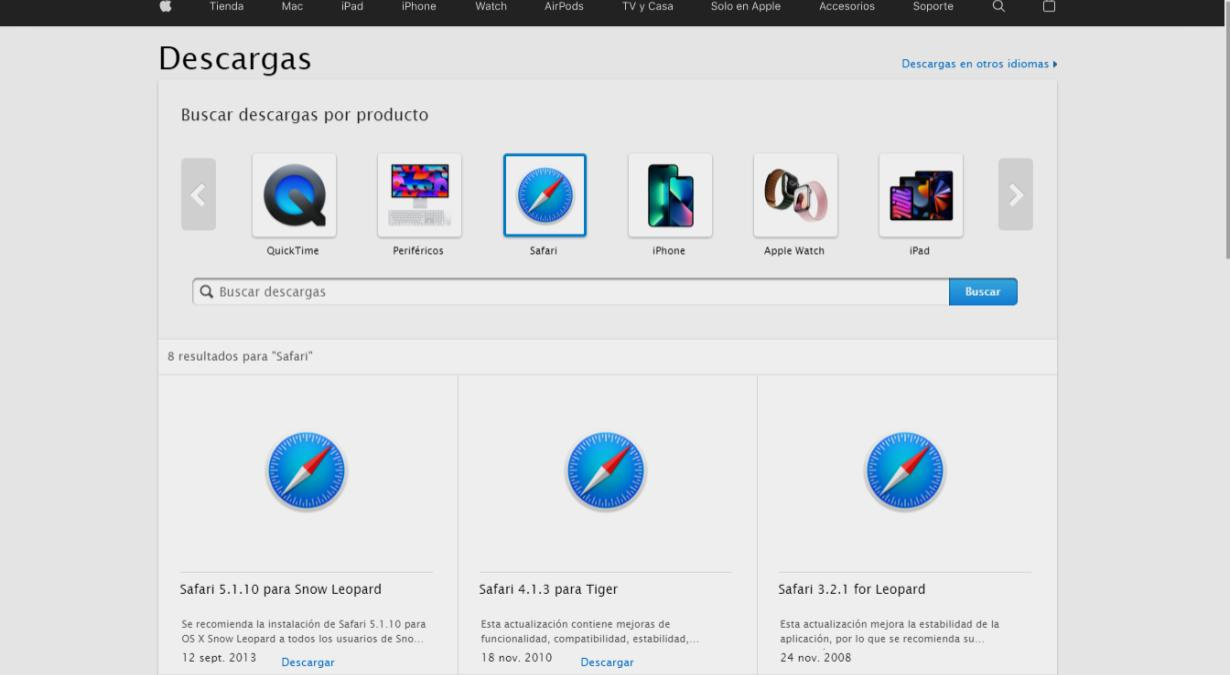Select the Apple Watch product icon
Screen dimensions: 1230x675
tap(795, 195)
